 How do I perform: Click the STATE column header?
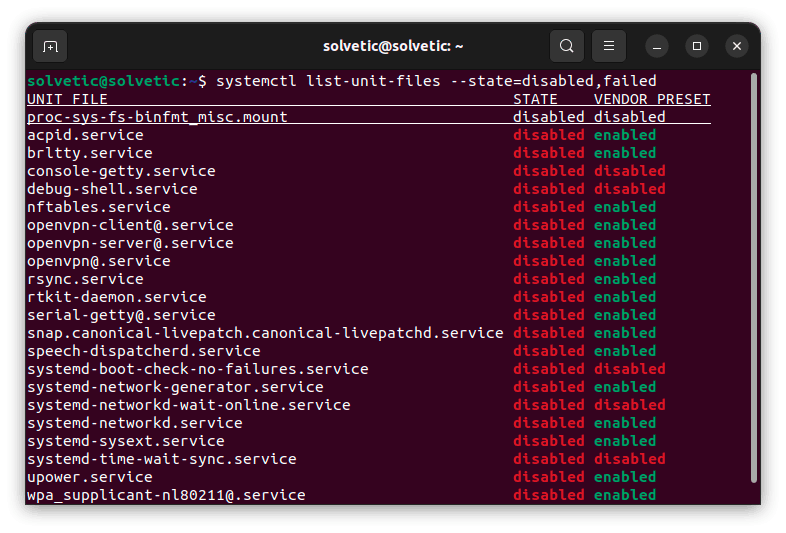click(535, 99)
